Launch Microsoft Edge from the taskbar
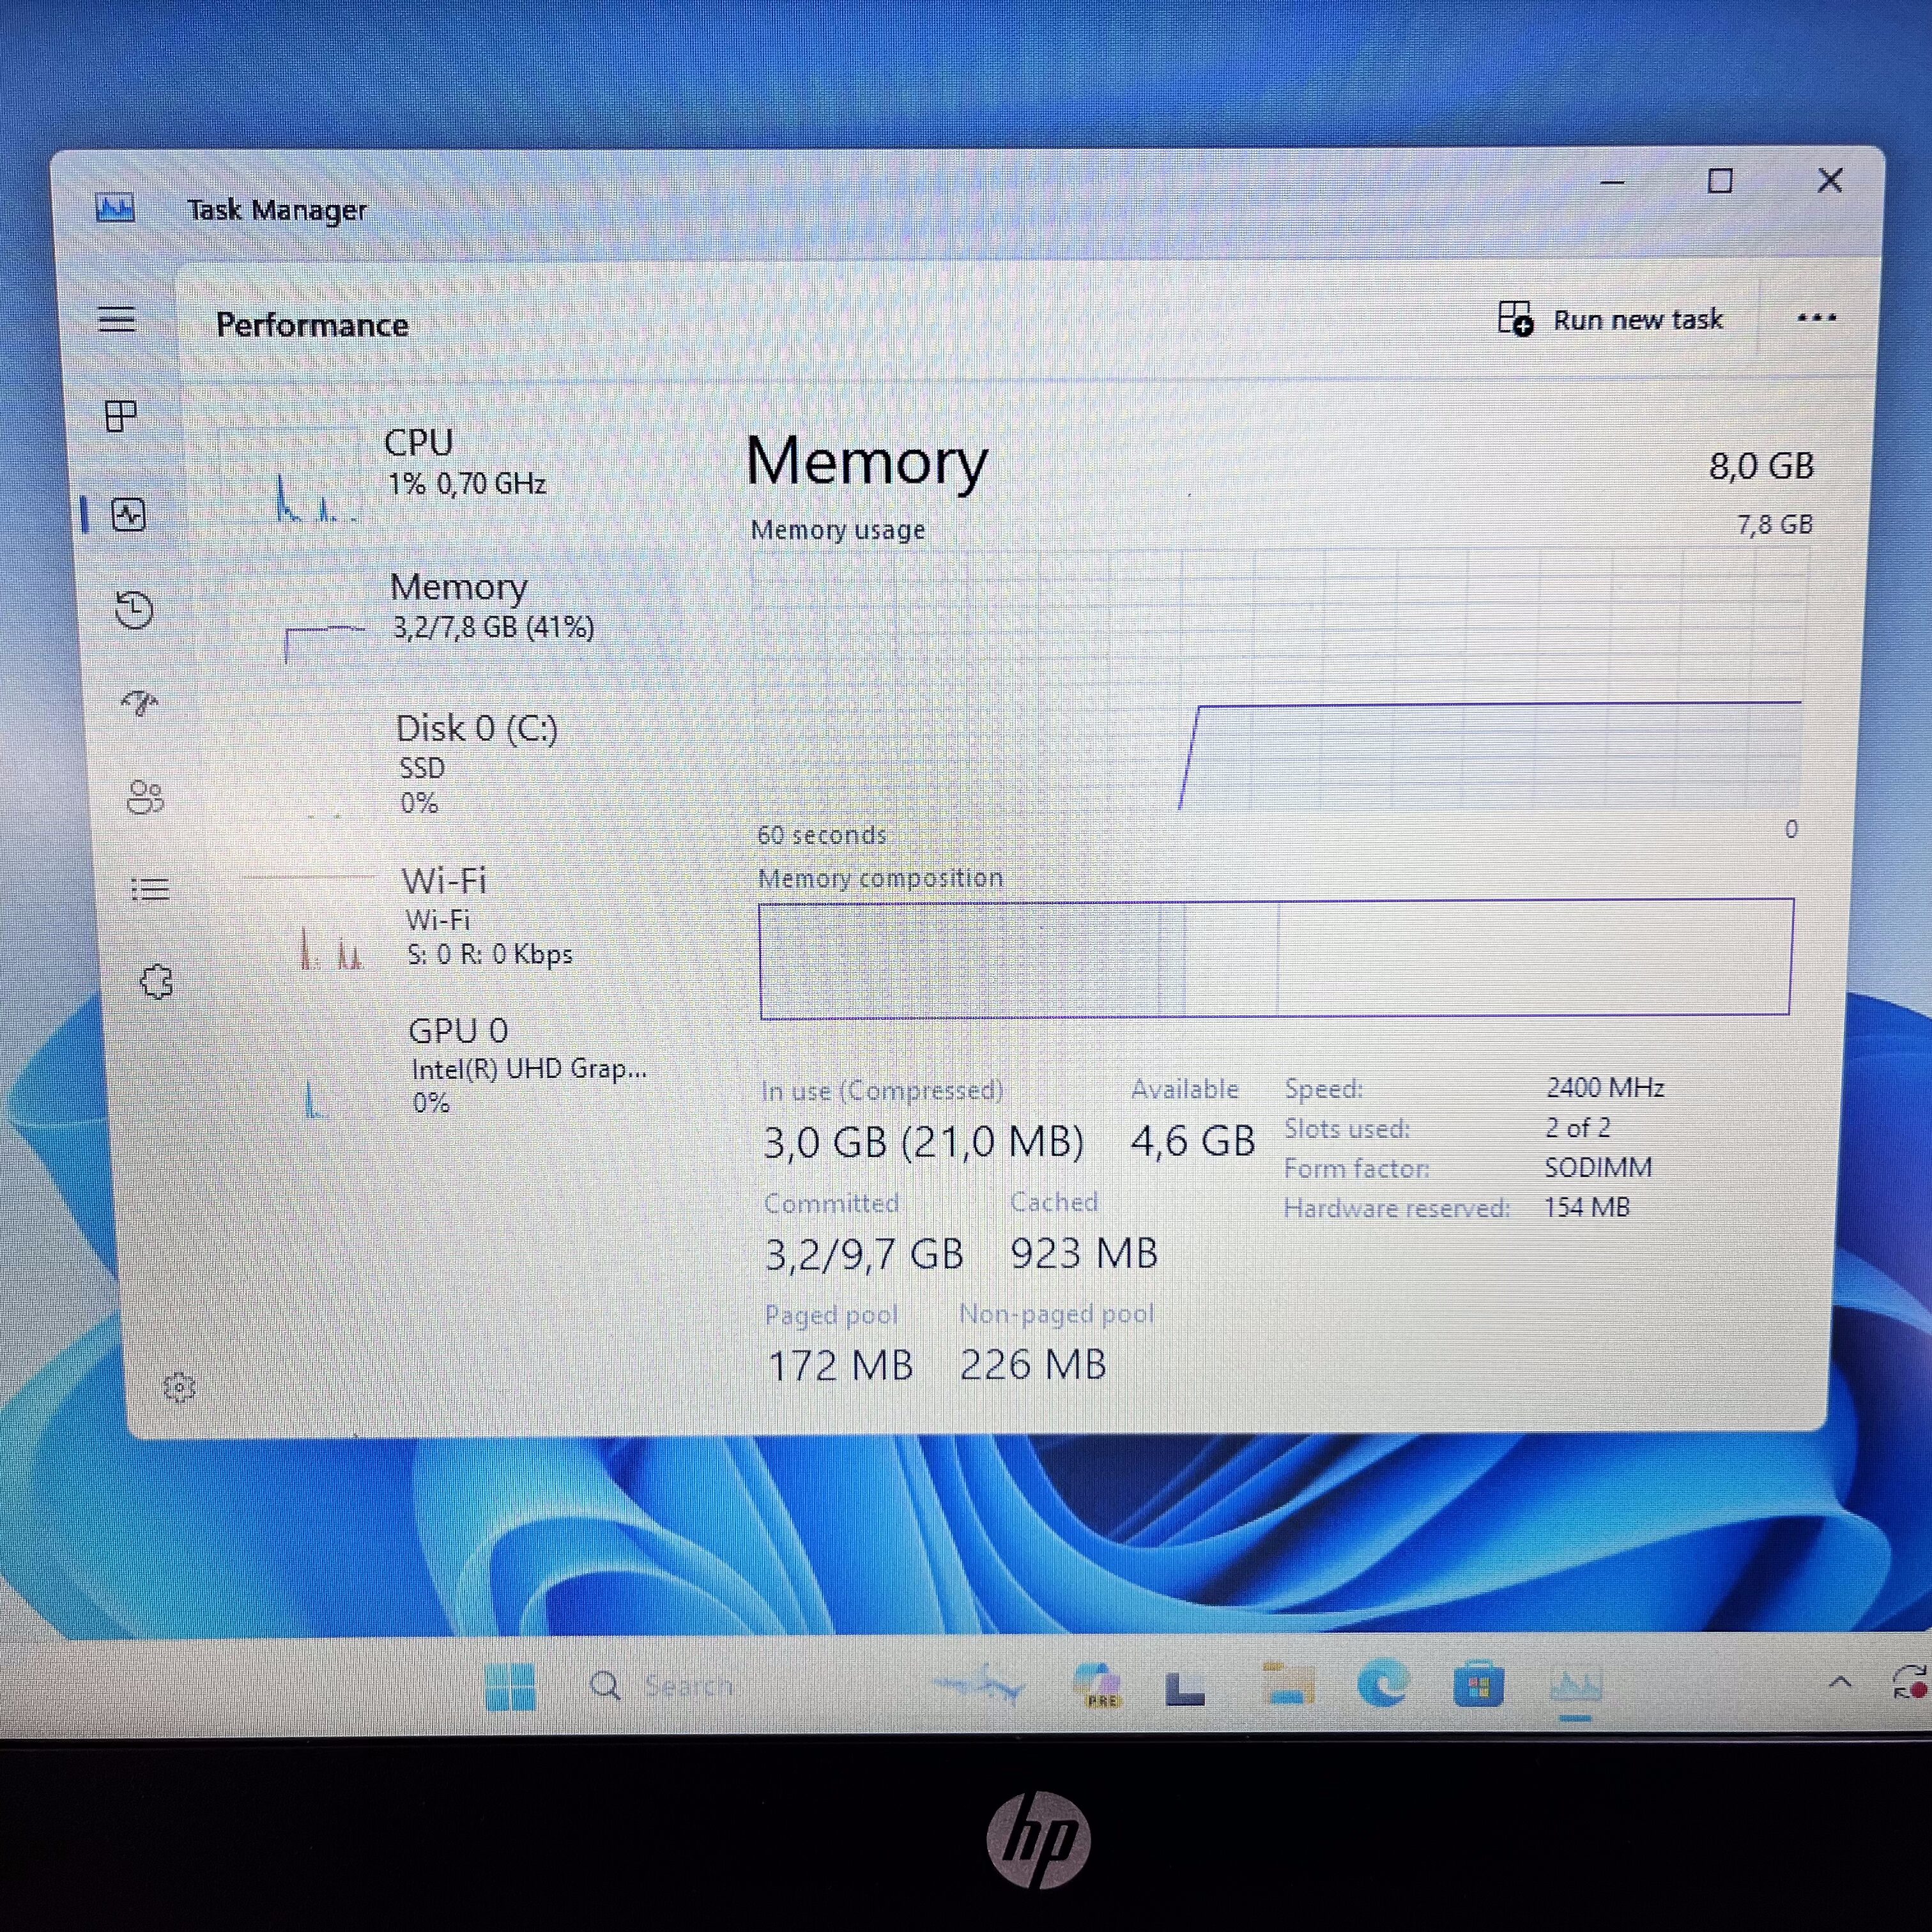The width and height of the screenshot is (1932, 1932). coord(1384,1683)
